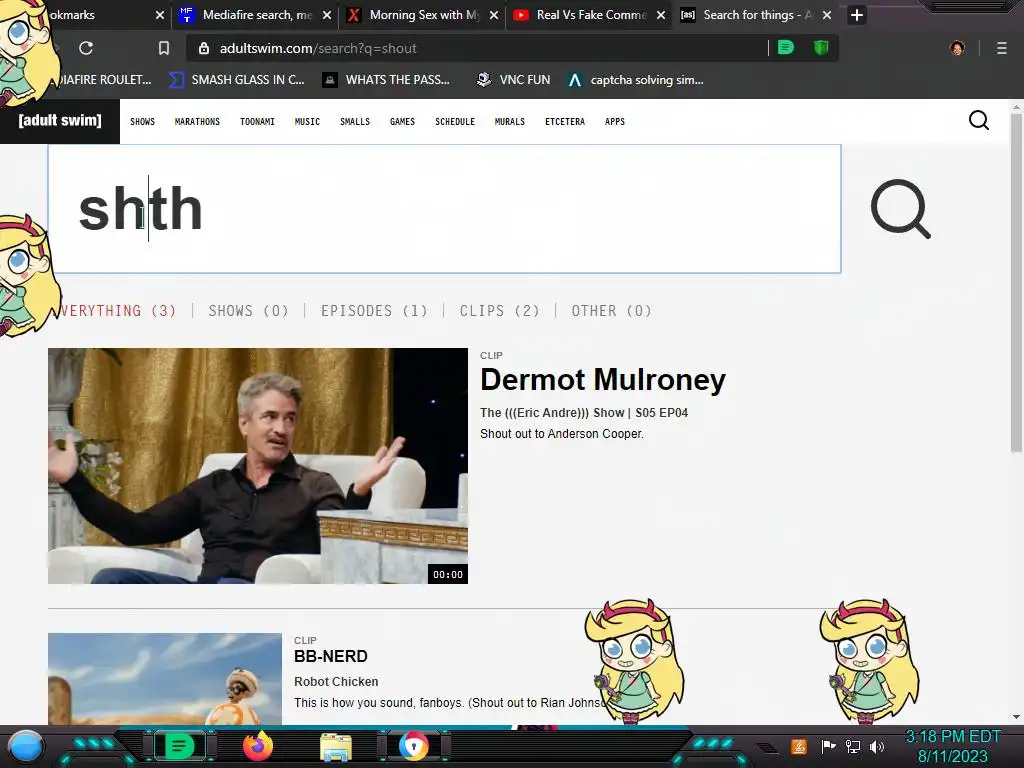
Task: Open the GAMES nav item
Action: pyautogui.click(x=402, y=121)
